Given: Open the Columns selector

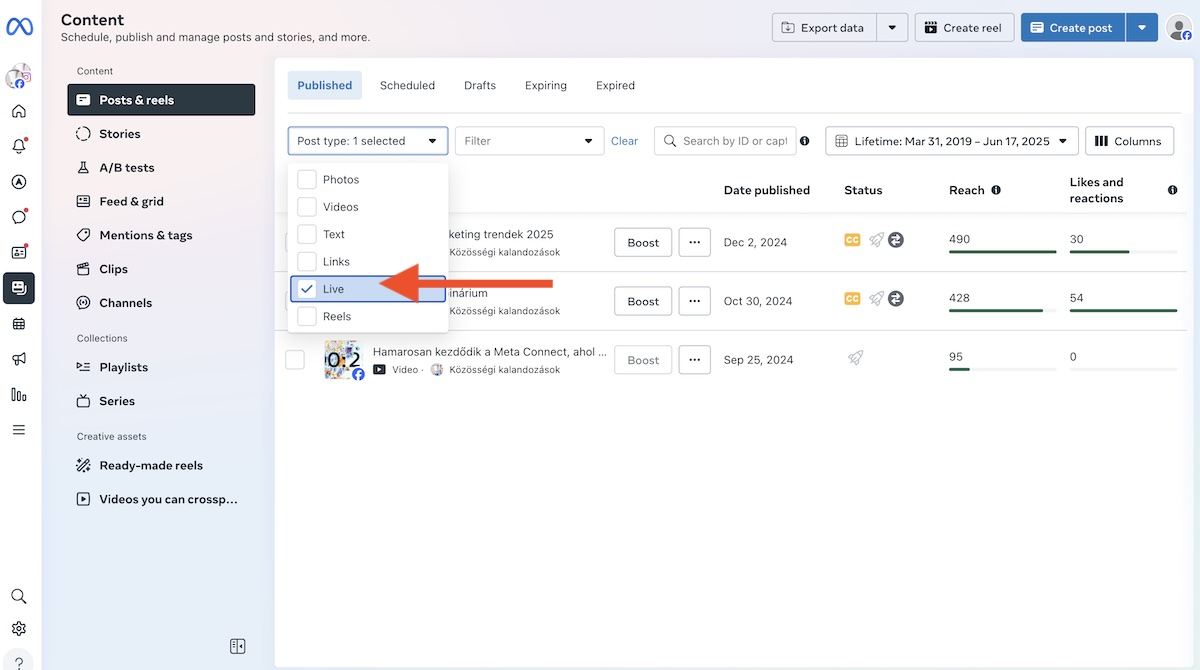Looking at the screenshot, I should pyautogui.click(x=1129, y=141).
